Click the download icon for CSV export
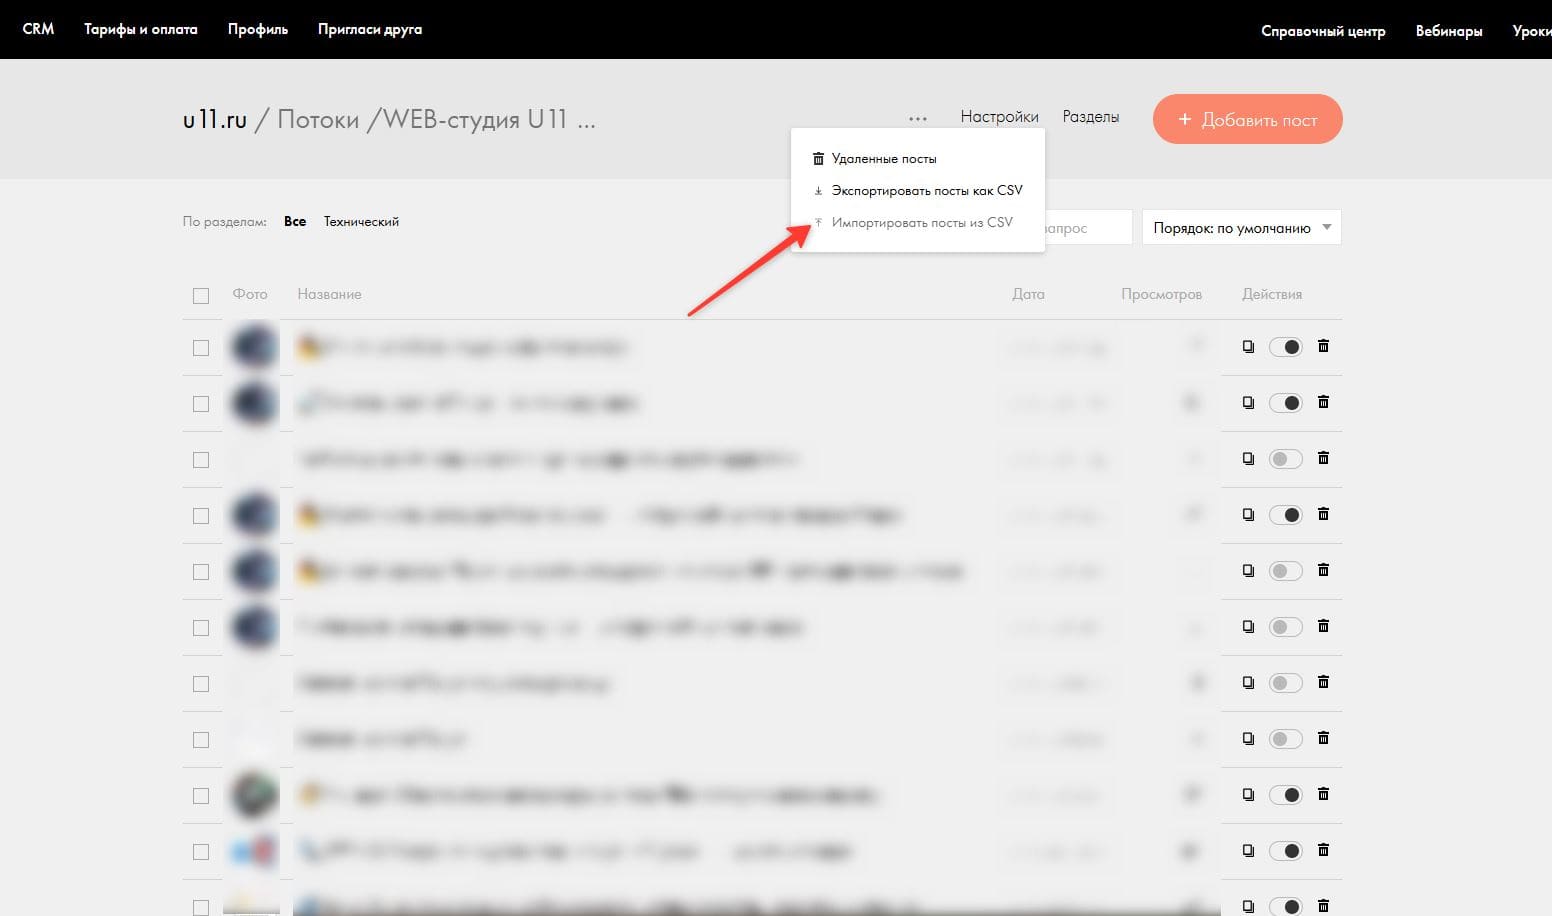The width and height of the screenshot is (1552, 916). tap(818, 191)
